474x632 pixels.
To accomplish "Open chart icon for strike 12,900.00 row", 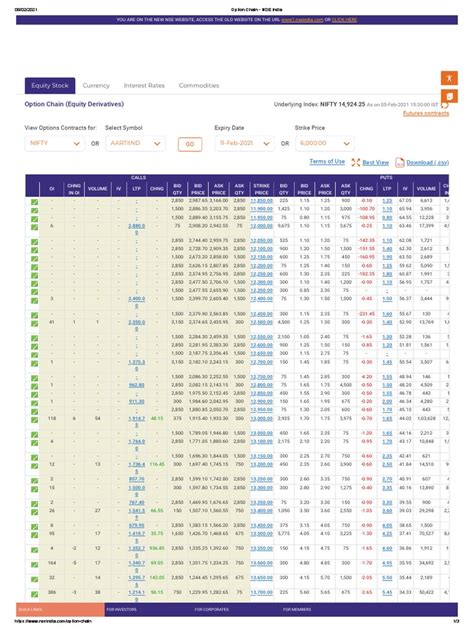I will [35, 403].
